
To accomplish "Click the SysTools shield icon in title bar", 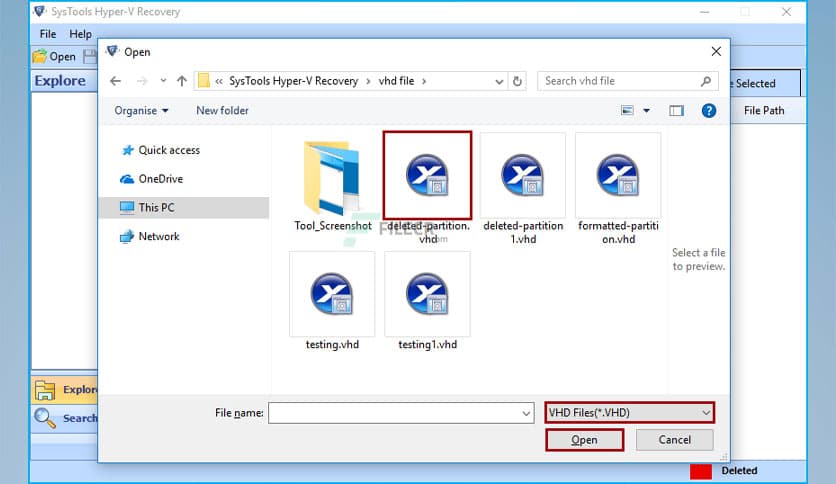I will 39,11.
